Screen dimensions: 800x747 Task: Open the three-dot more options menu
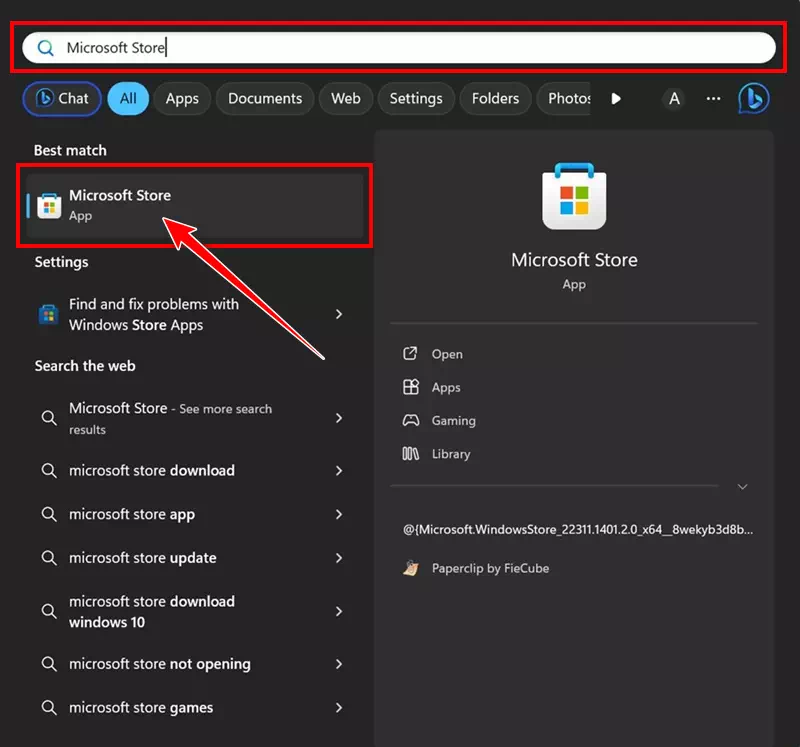click(x=713, y=98)
